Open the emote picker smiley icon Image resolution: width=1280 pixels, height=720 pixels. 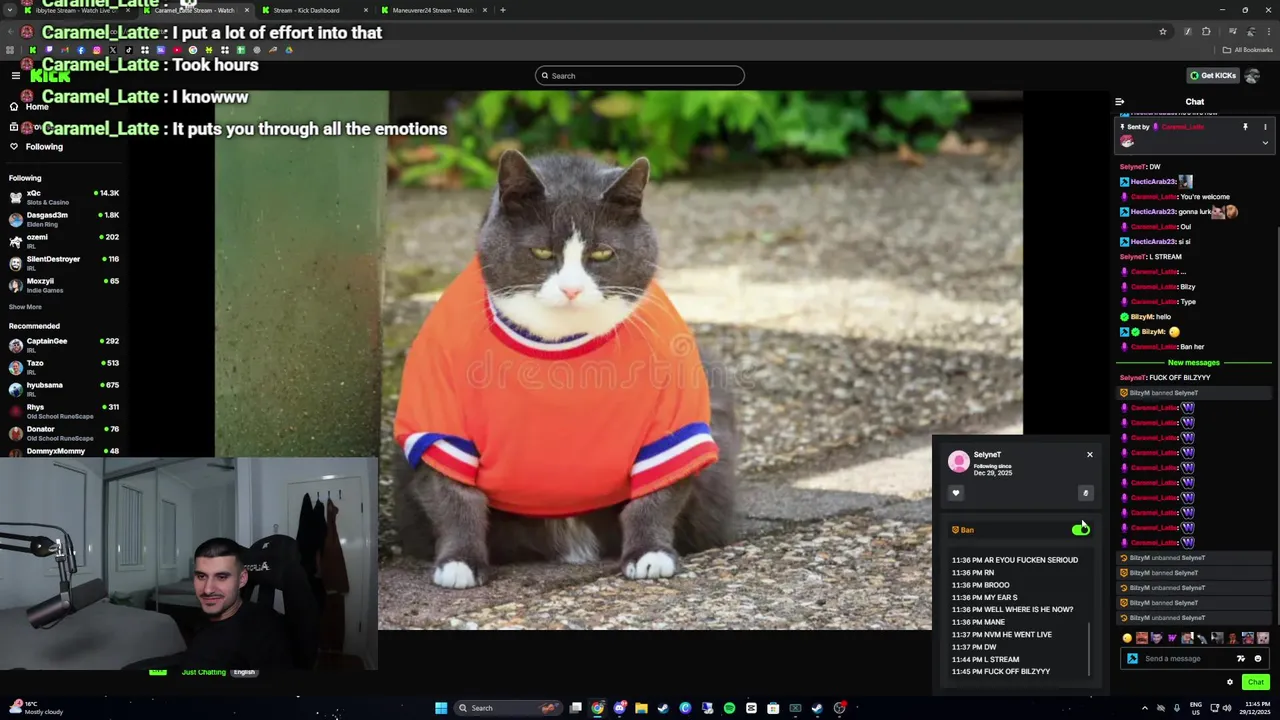(1258, 658)
